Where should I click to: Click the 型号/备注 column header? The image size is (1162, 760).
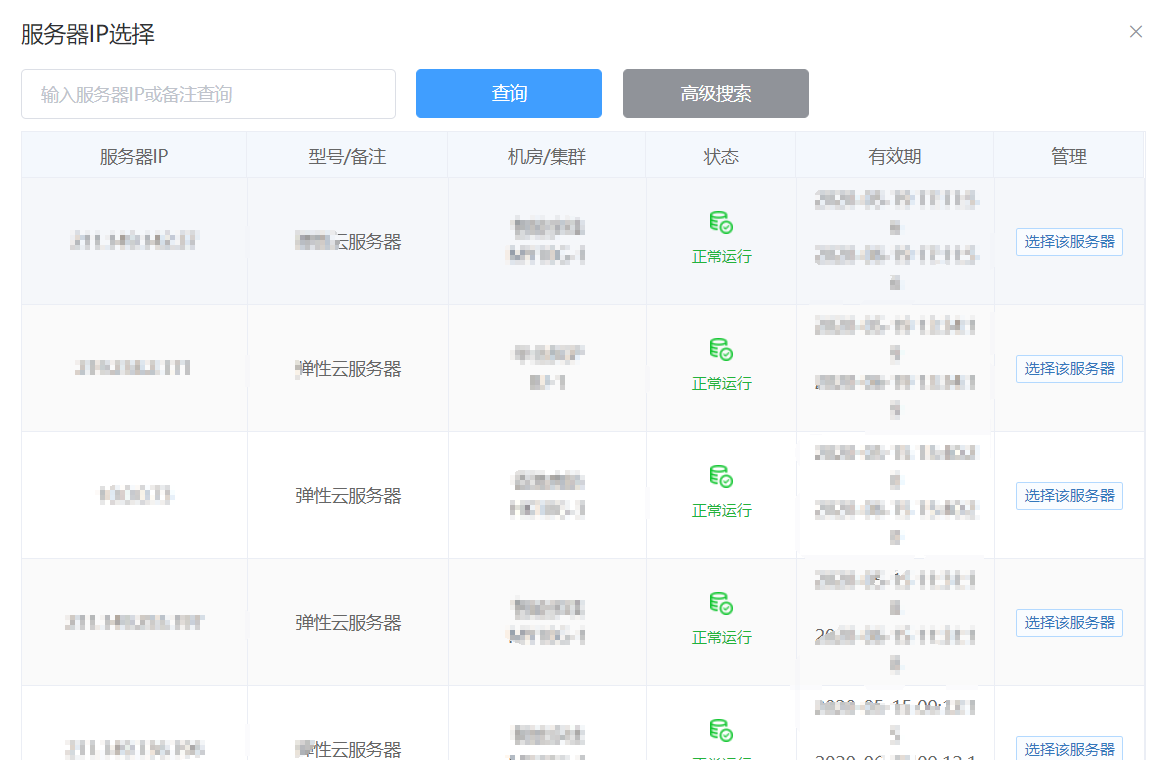347,156
